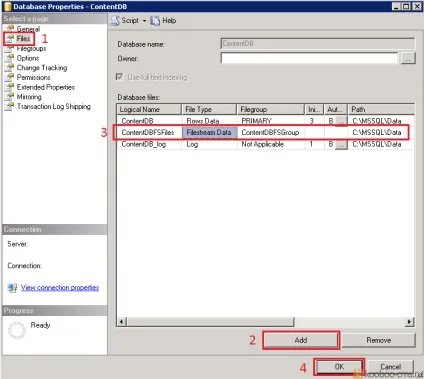Click the Remove button
This screenshot has height=379, width=424.
click(379, 340)
